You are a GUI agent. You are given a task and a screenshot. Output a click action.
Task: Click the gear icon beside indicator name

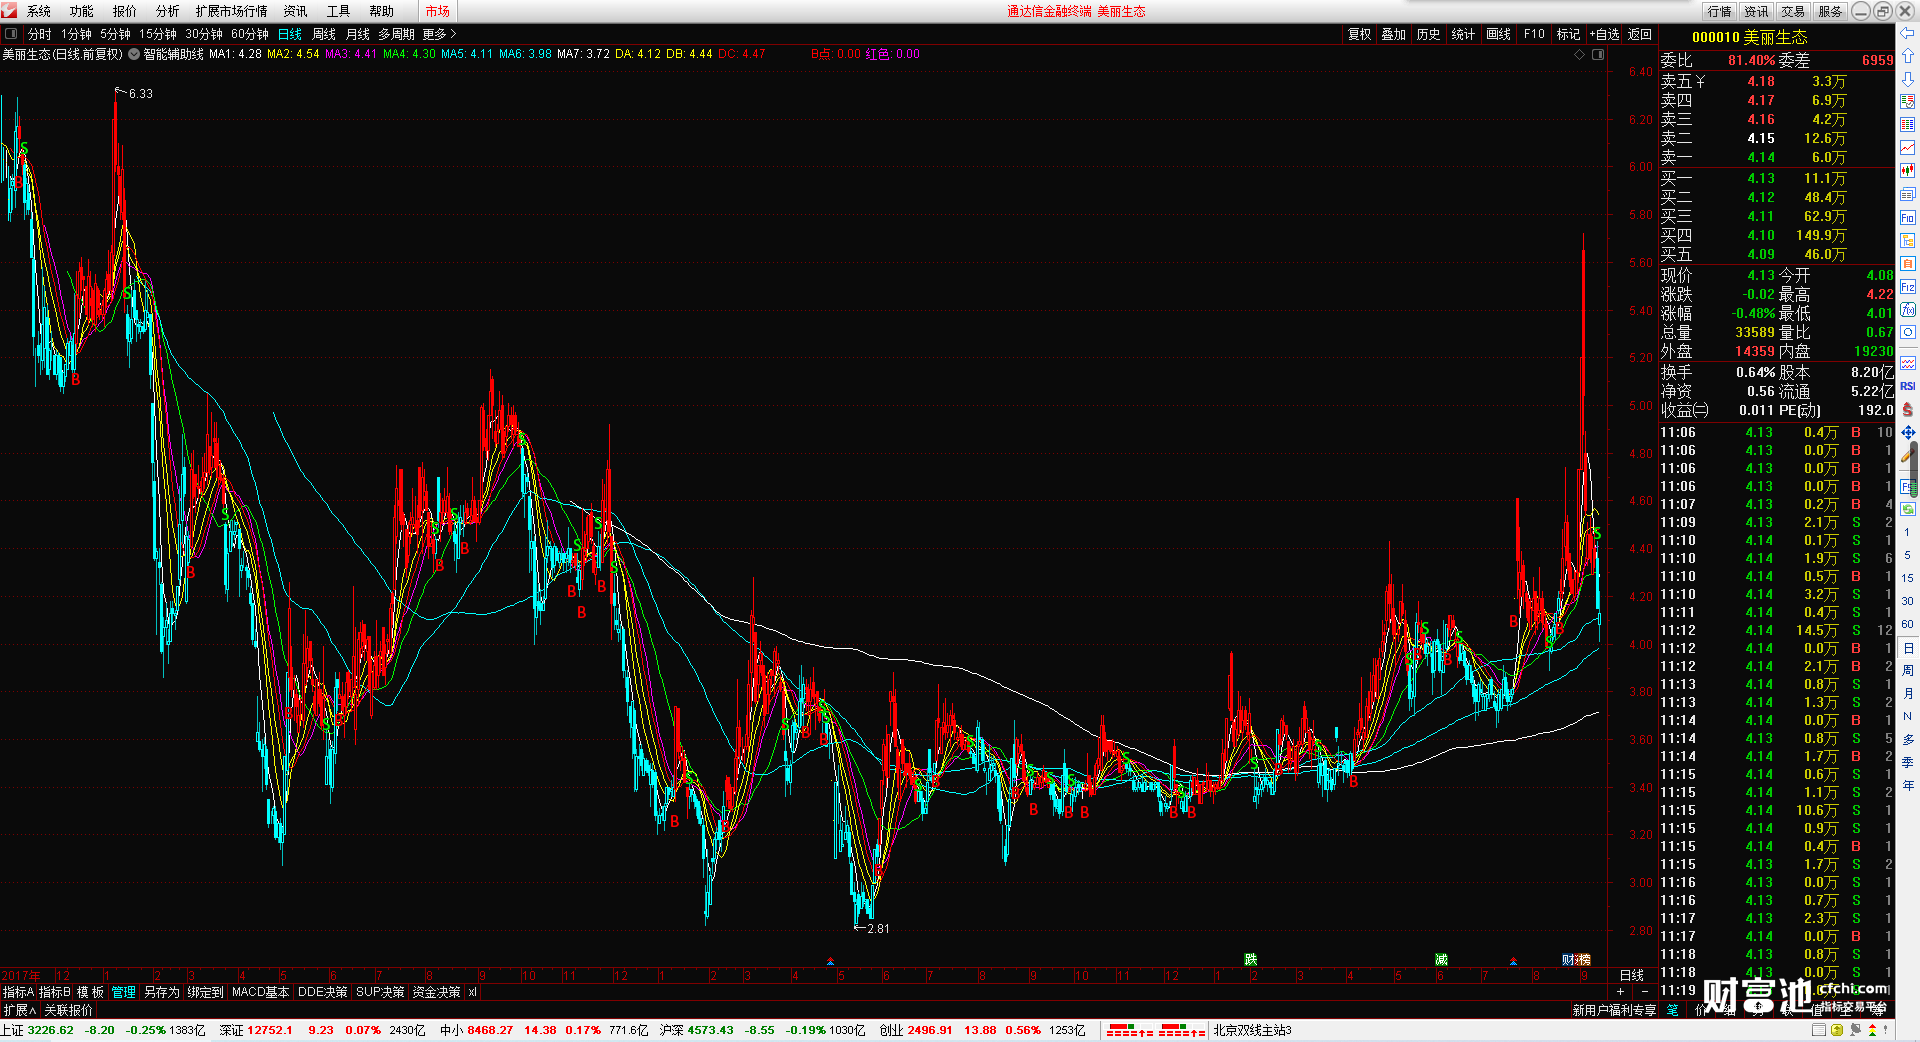point(134,54)
